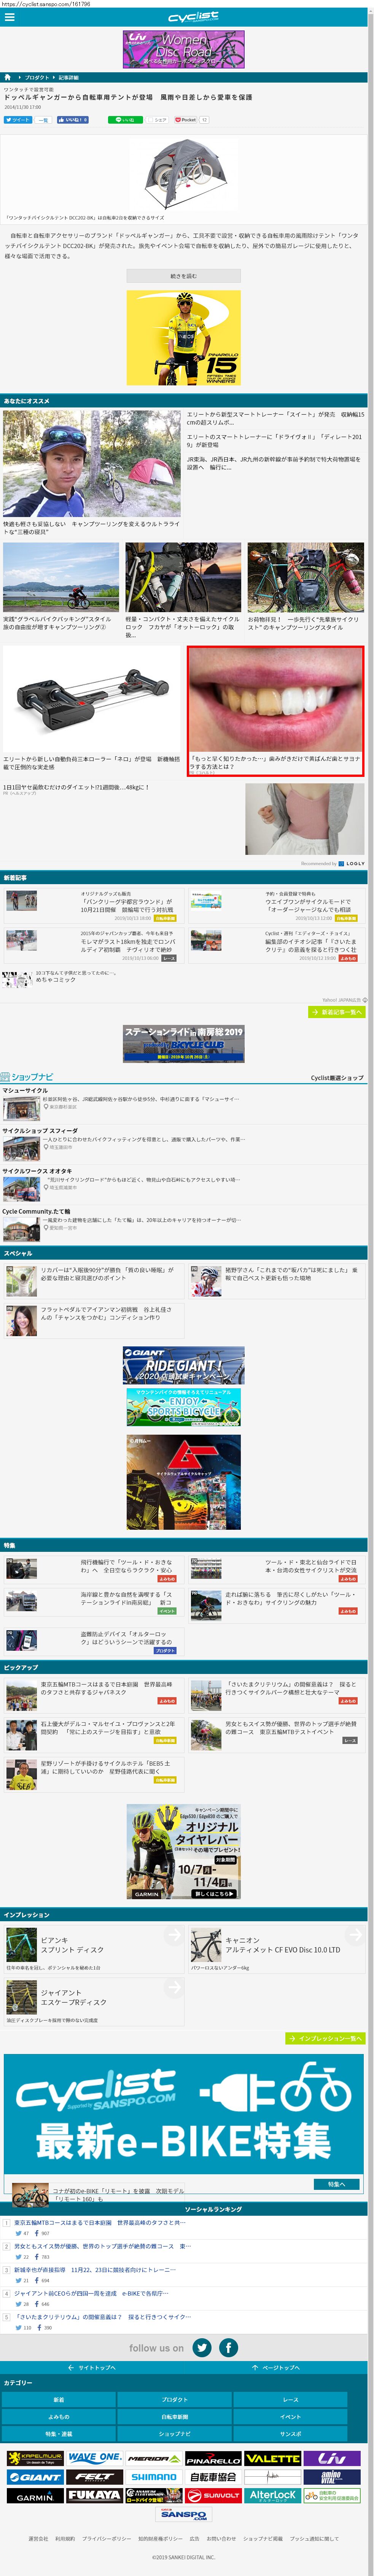Click the 続きを読む button
This screenshot has width=374, height=2576.
(184, 276)
